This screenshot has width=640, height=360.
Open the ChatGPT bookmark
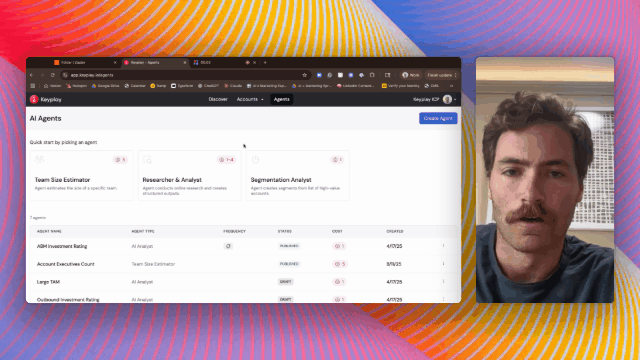(x=209, y=86)
